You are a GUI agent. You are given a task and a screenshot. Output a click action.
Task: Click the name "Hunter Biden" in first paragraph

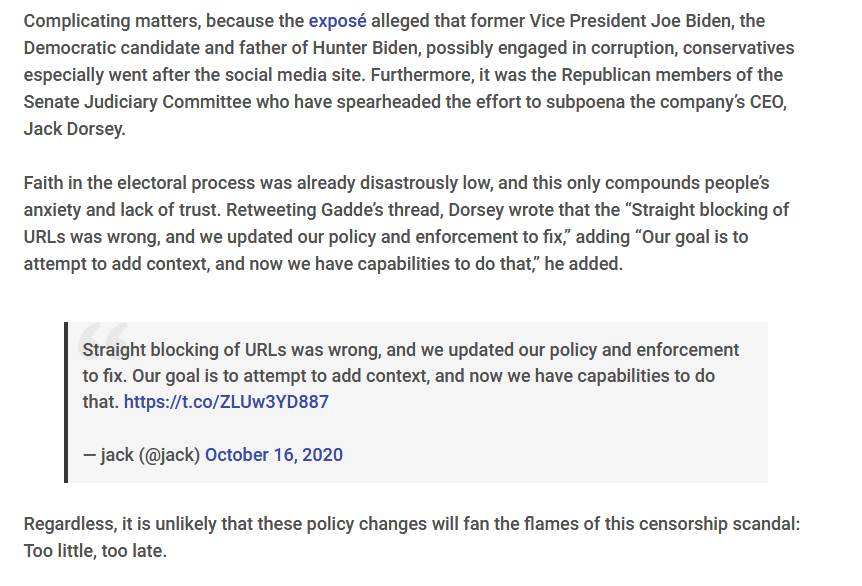click(365, 48)
